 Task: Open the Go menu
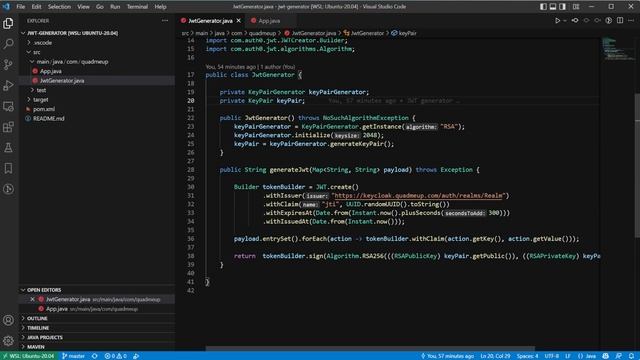[x=100, y=7]
